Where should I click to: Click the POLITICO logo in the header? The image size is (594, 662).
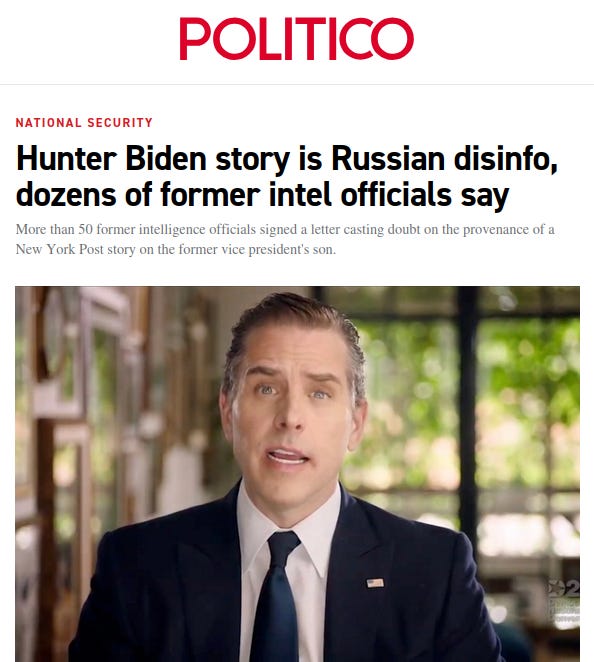click(x=296, y=38)
